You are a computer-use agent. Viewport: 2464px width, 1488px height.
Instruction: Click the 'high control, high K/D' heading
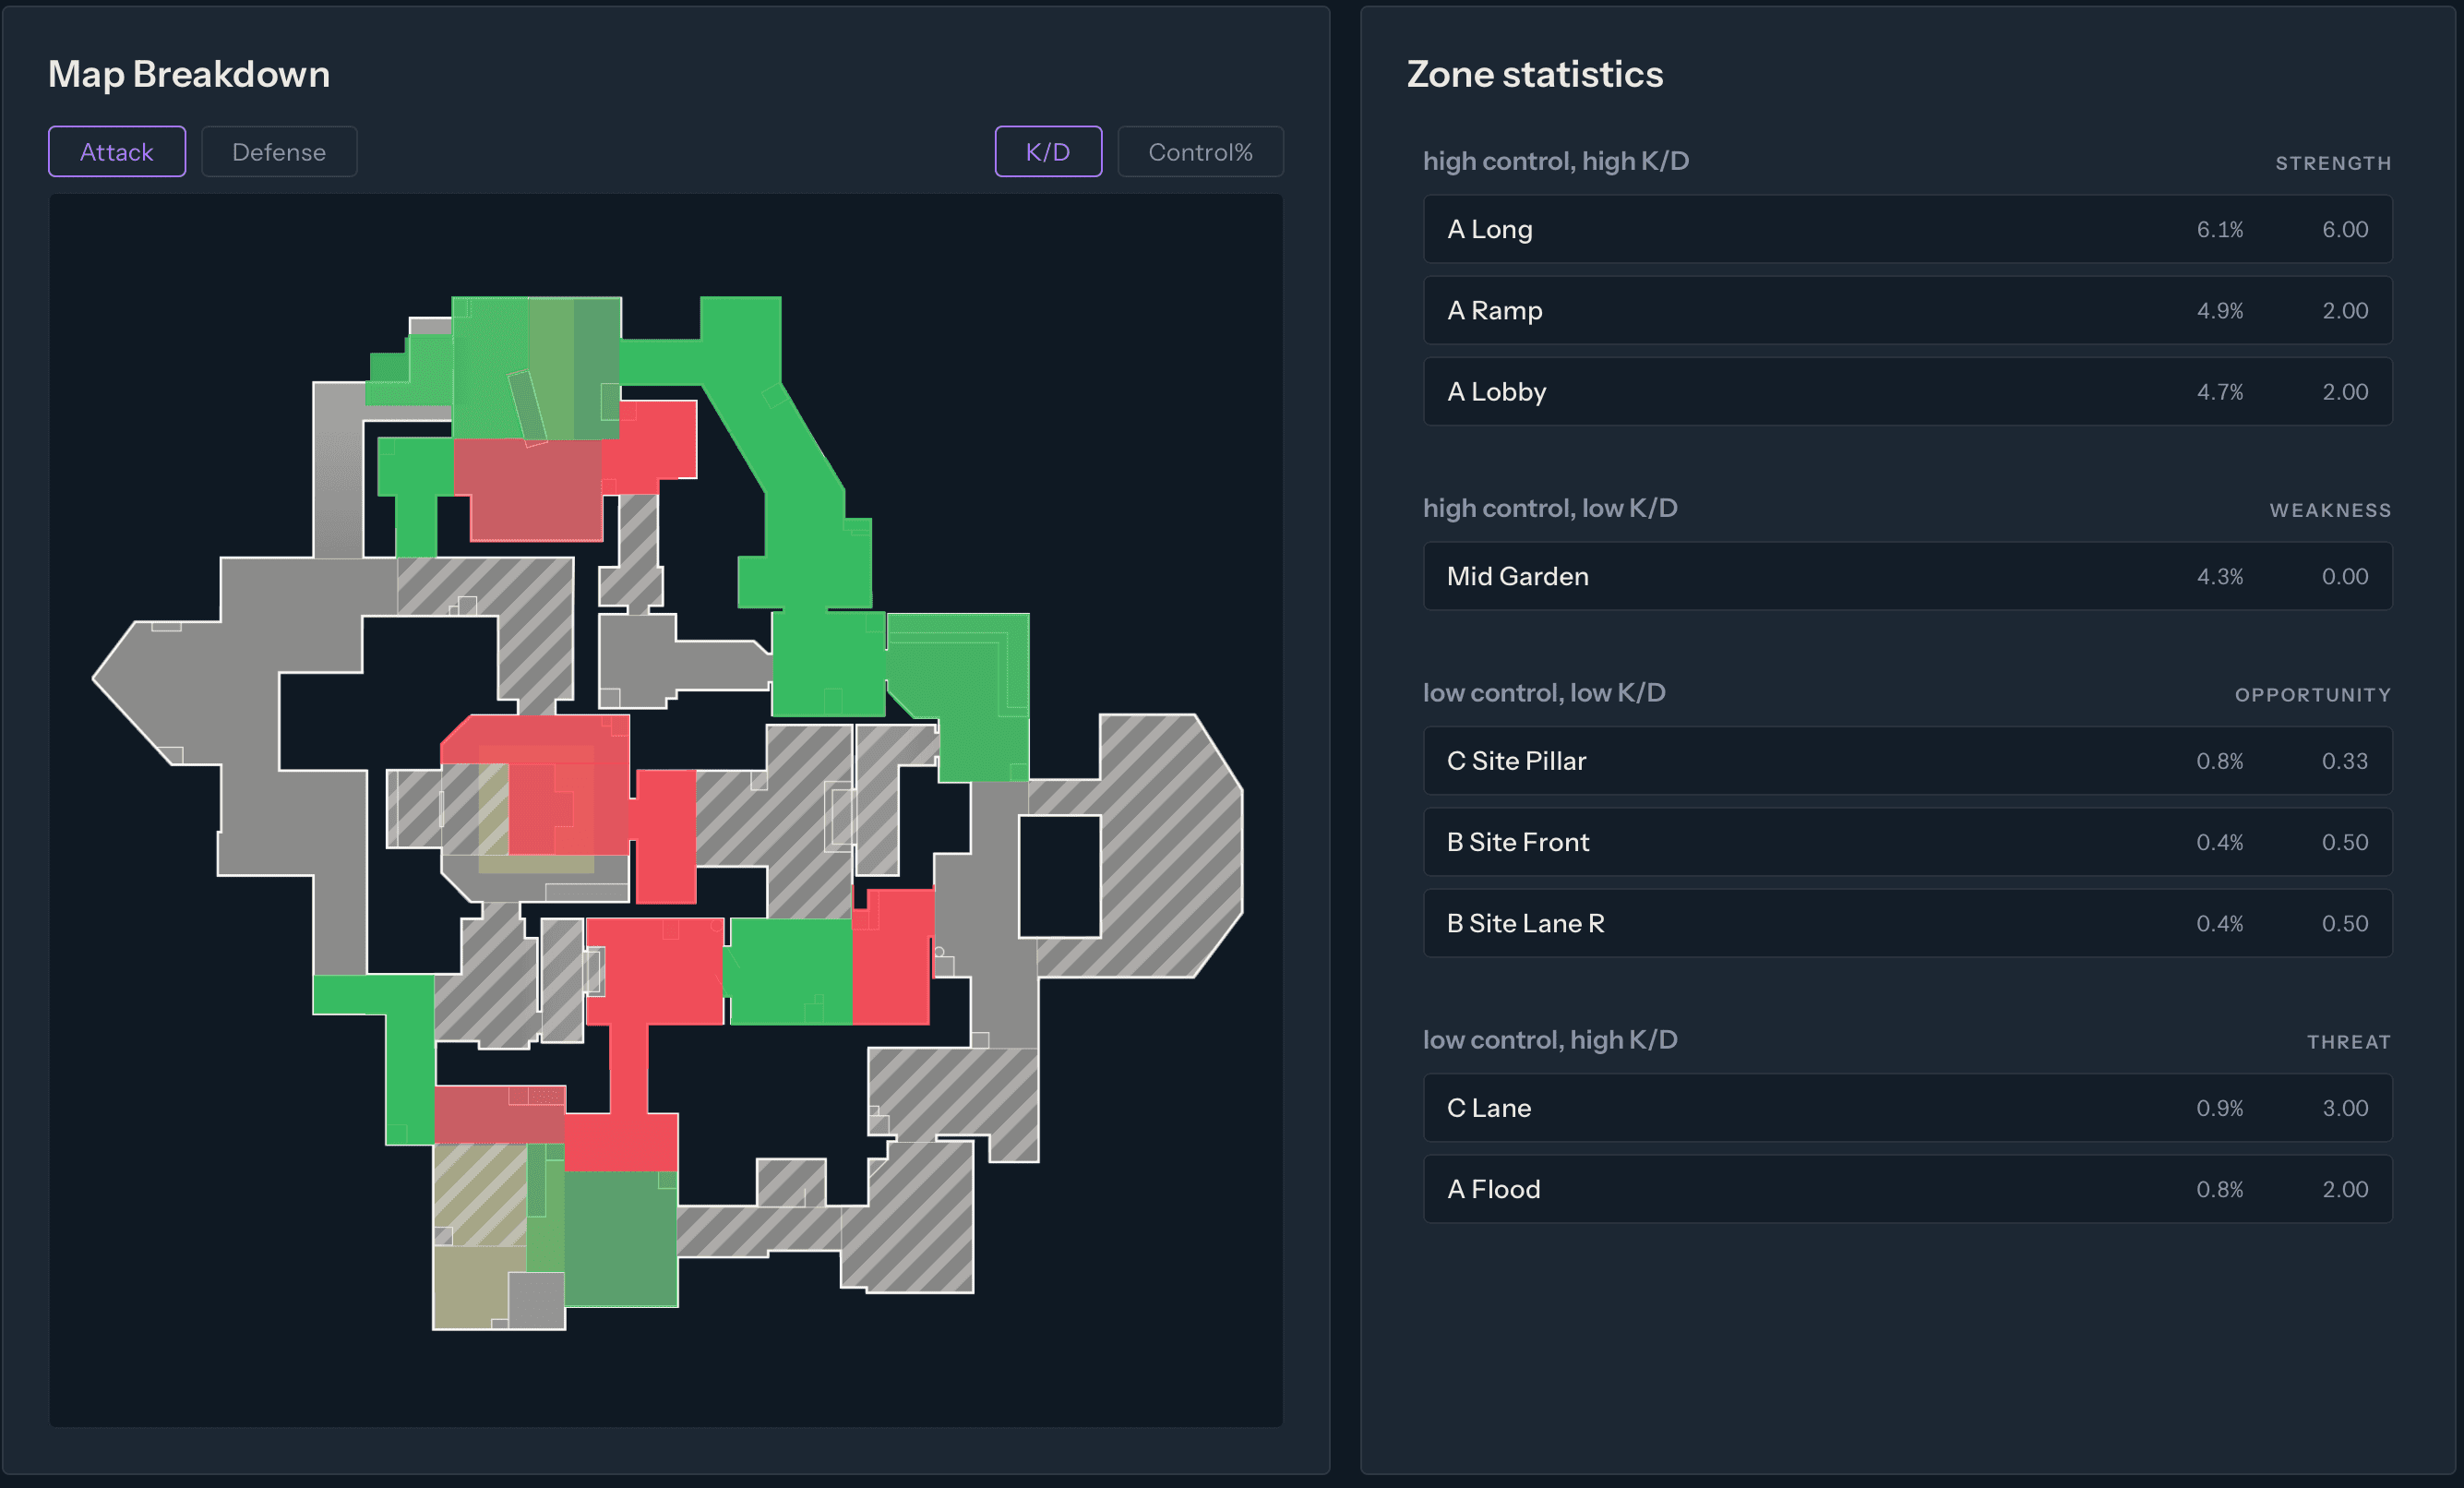tap(1556, 161)
